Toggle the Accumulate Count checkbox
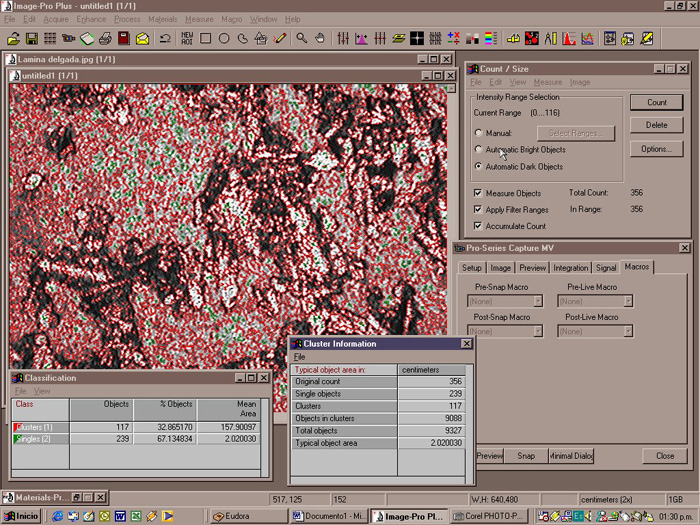 (478, 226)
